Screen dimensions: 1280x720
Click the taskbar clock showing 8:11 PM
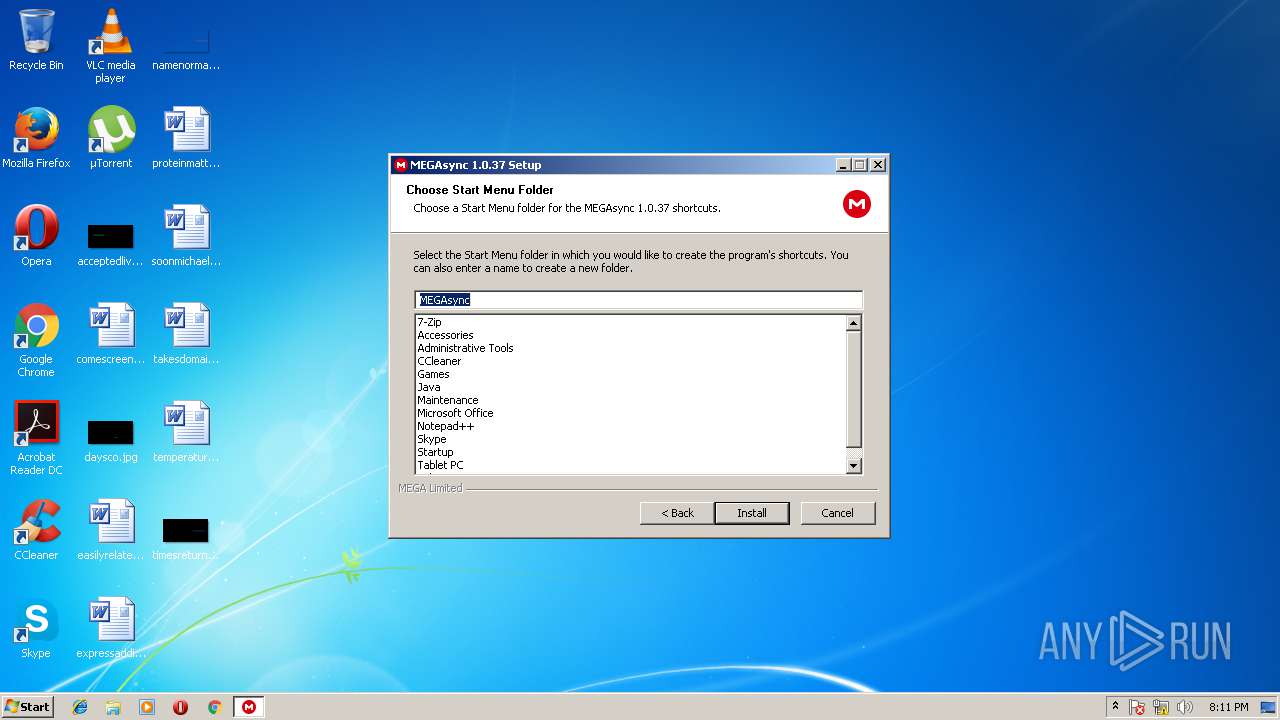(x=1228, y=707)
